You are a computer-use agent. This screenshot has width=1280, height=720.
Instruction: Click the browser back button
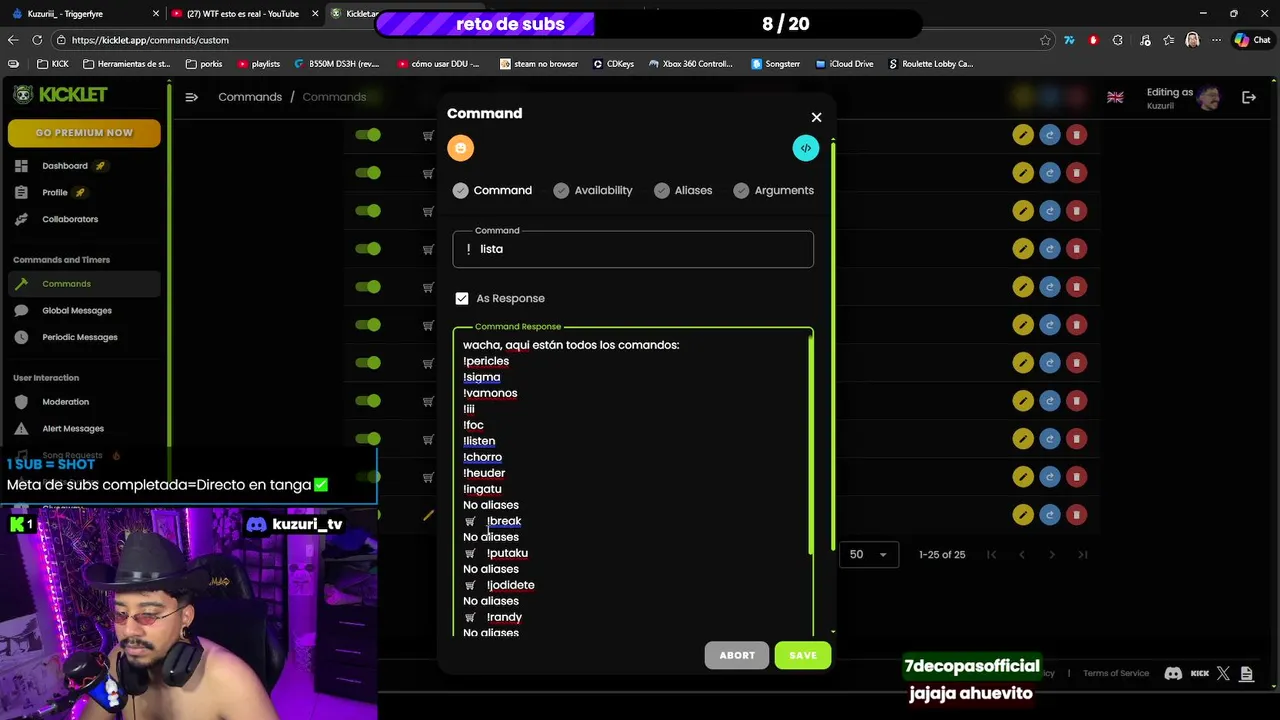pyautogui.click(x=13, y=40)
